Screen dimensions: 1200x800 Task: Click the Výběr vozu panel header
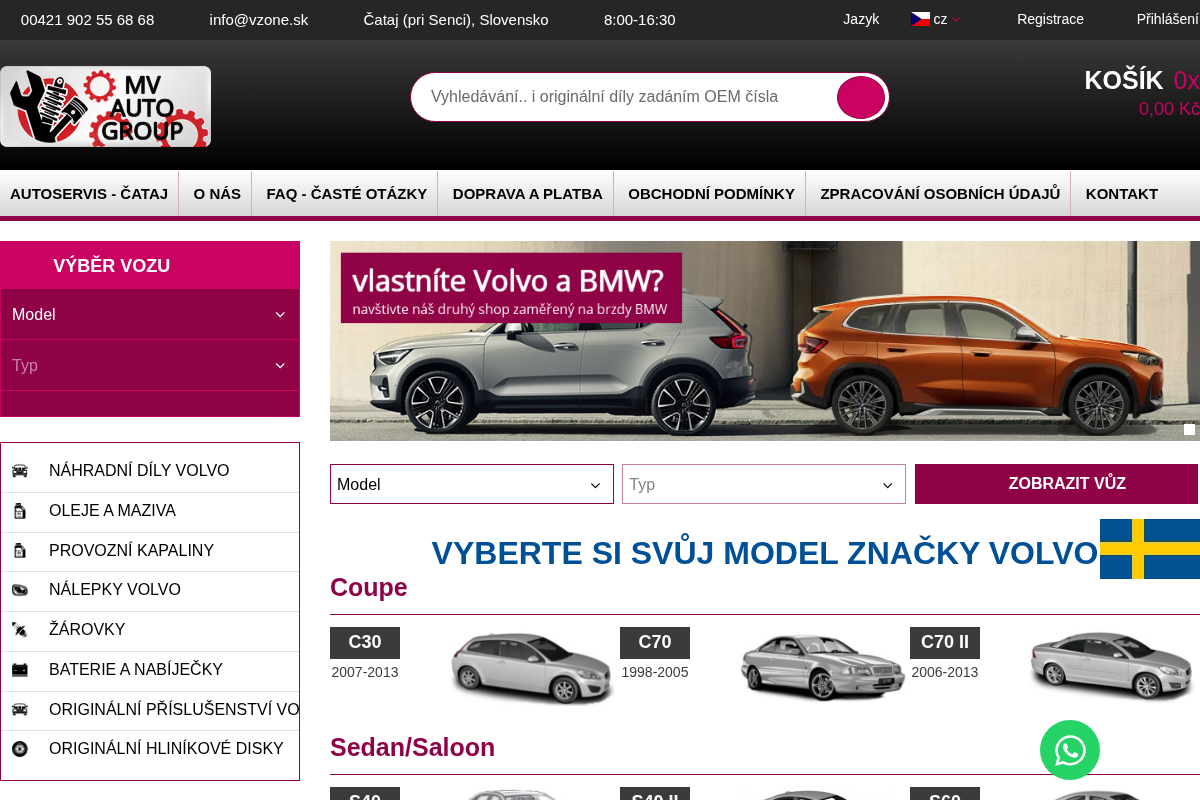[x=150, y=266]
